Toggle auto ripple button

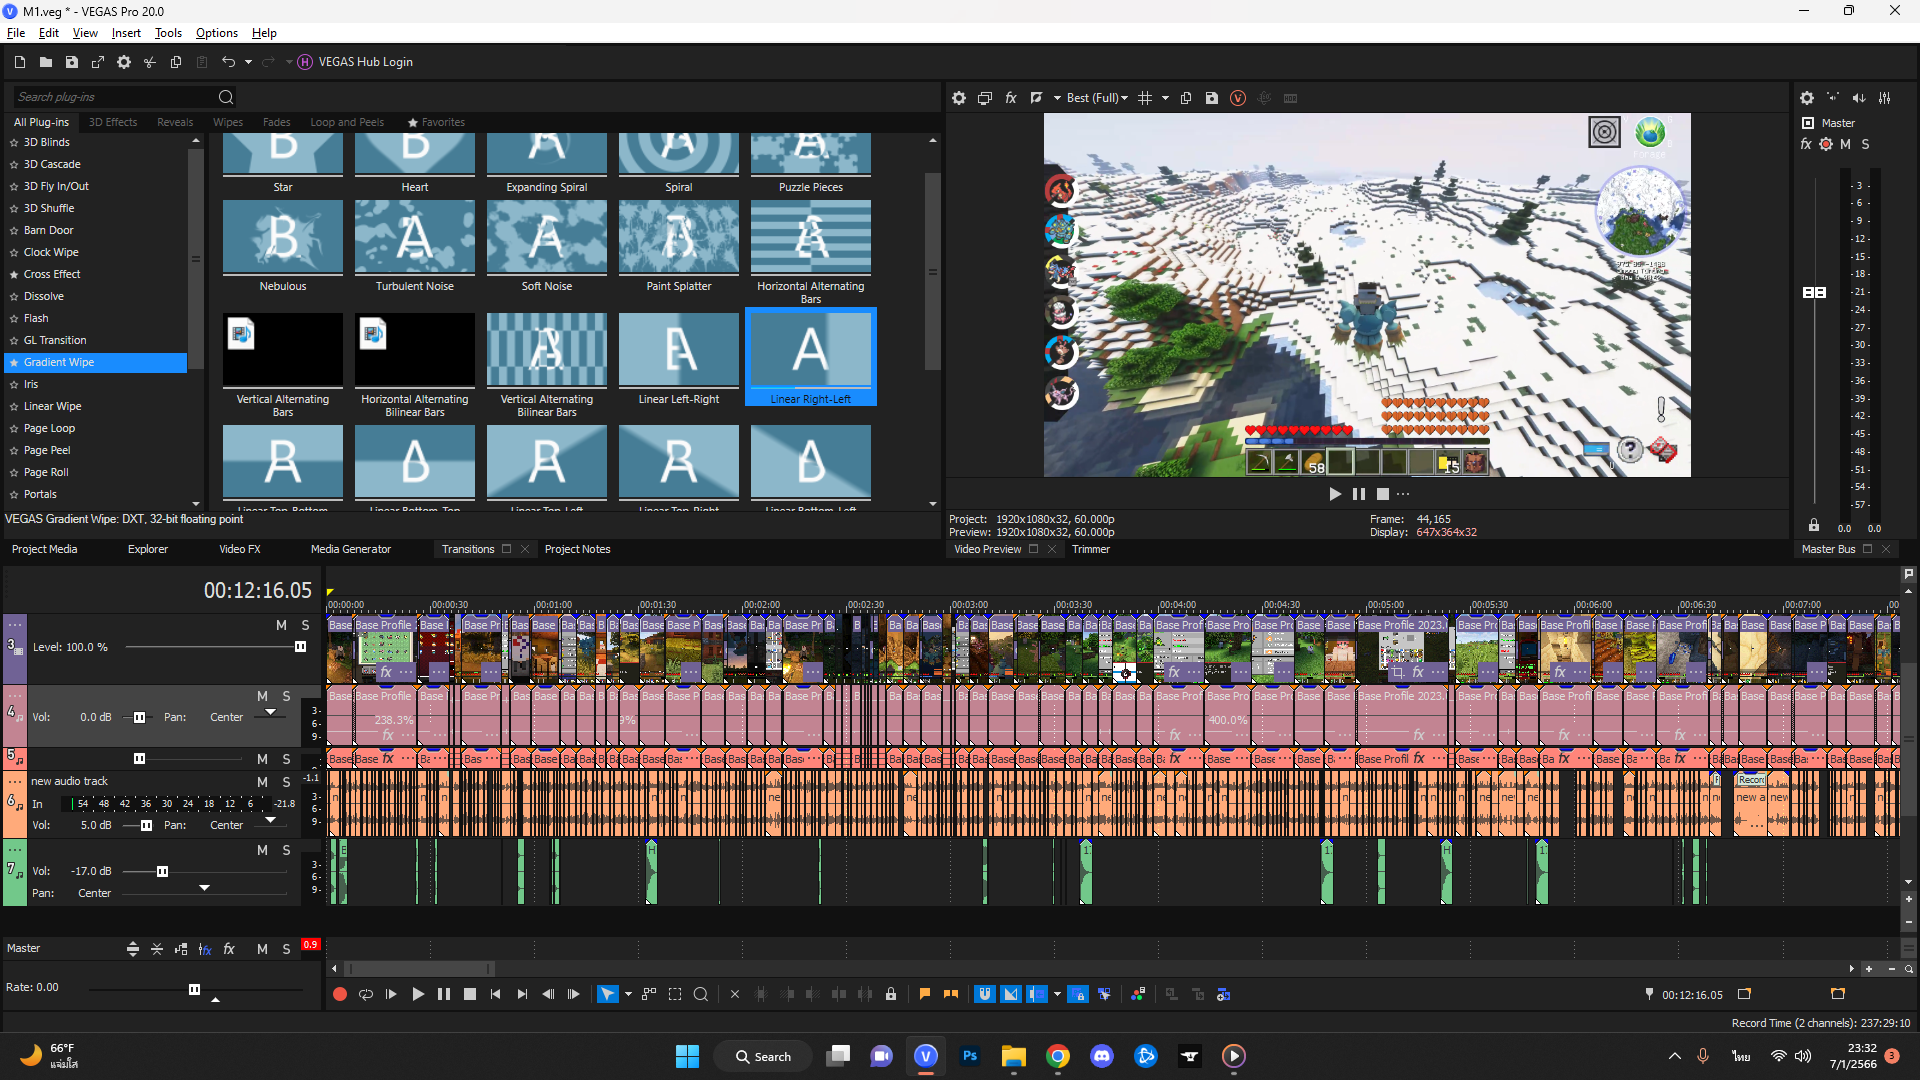coord(1037,994)
